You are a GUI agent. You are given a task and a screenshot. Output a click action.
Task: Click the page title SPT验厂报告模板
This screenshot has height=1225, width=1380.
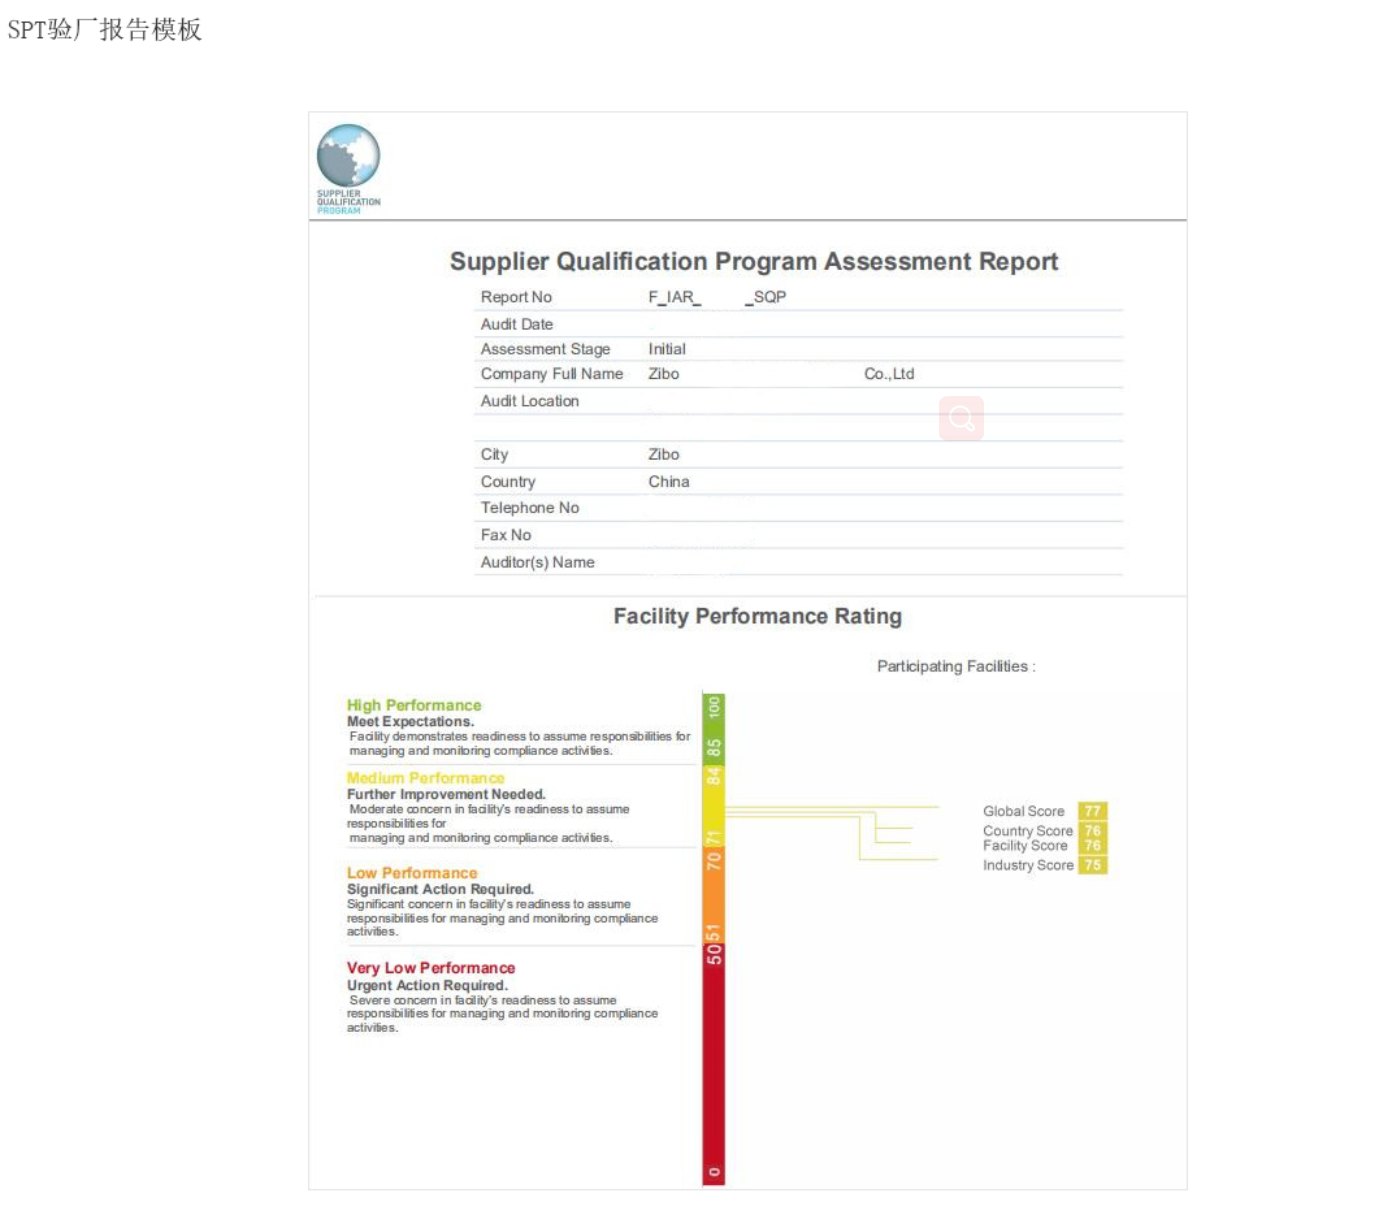pyautogui.click(x=105, y=30)
